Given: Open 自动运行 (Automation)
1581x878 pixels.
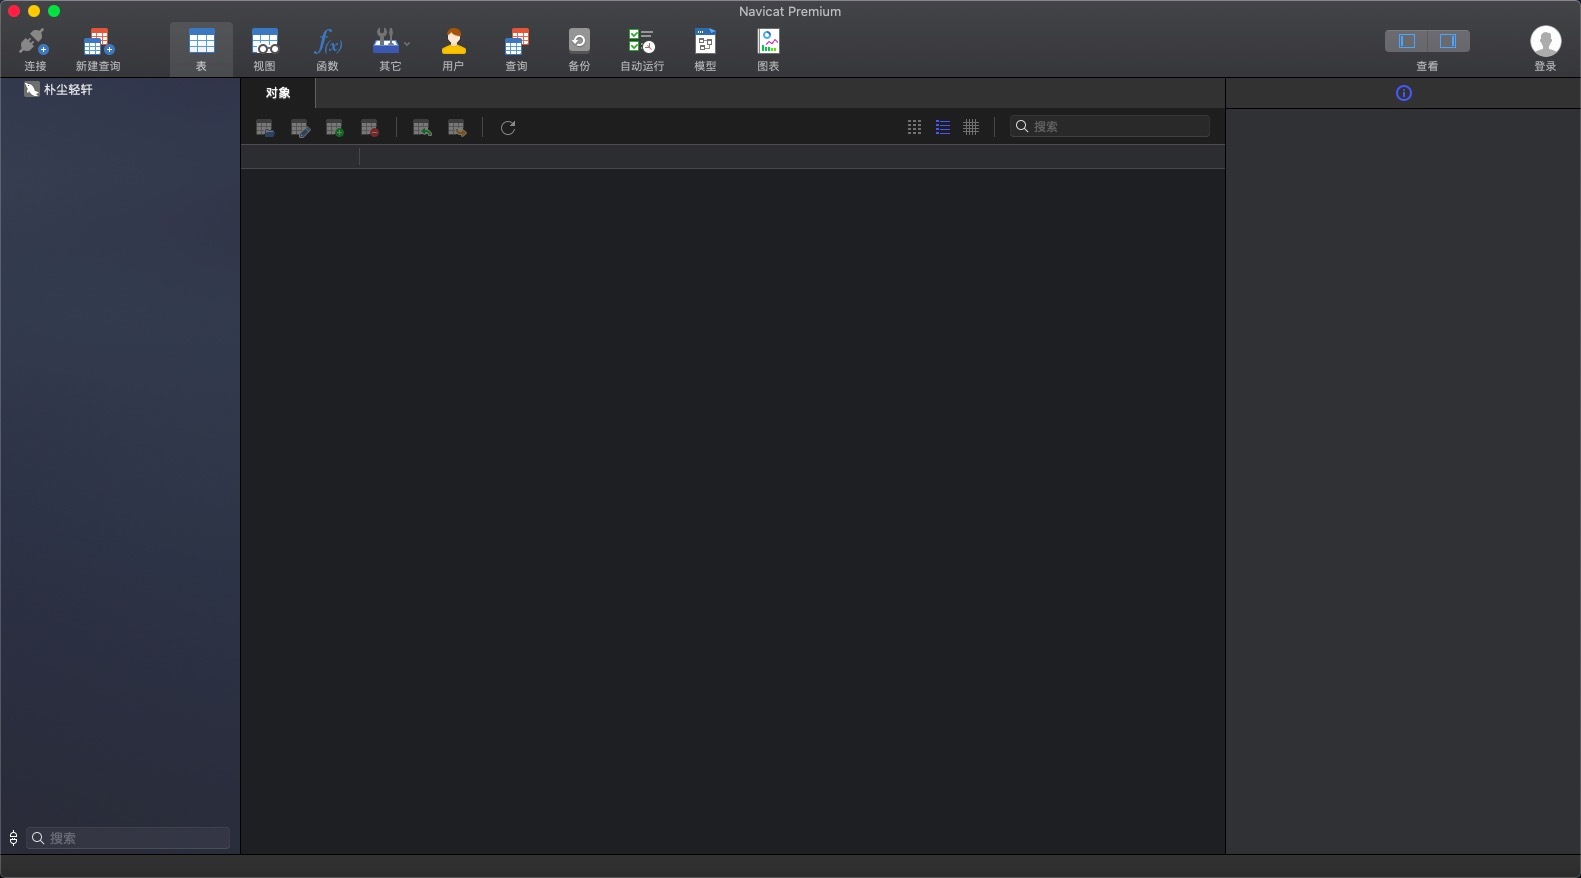Looking at the screenshot, I should 642,49.
